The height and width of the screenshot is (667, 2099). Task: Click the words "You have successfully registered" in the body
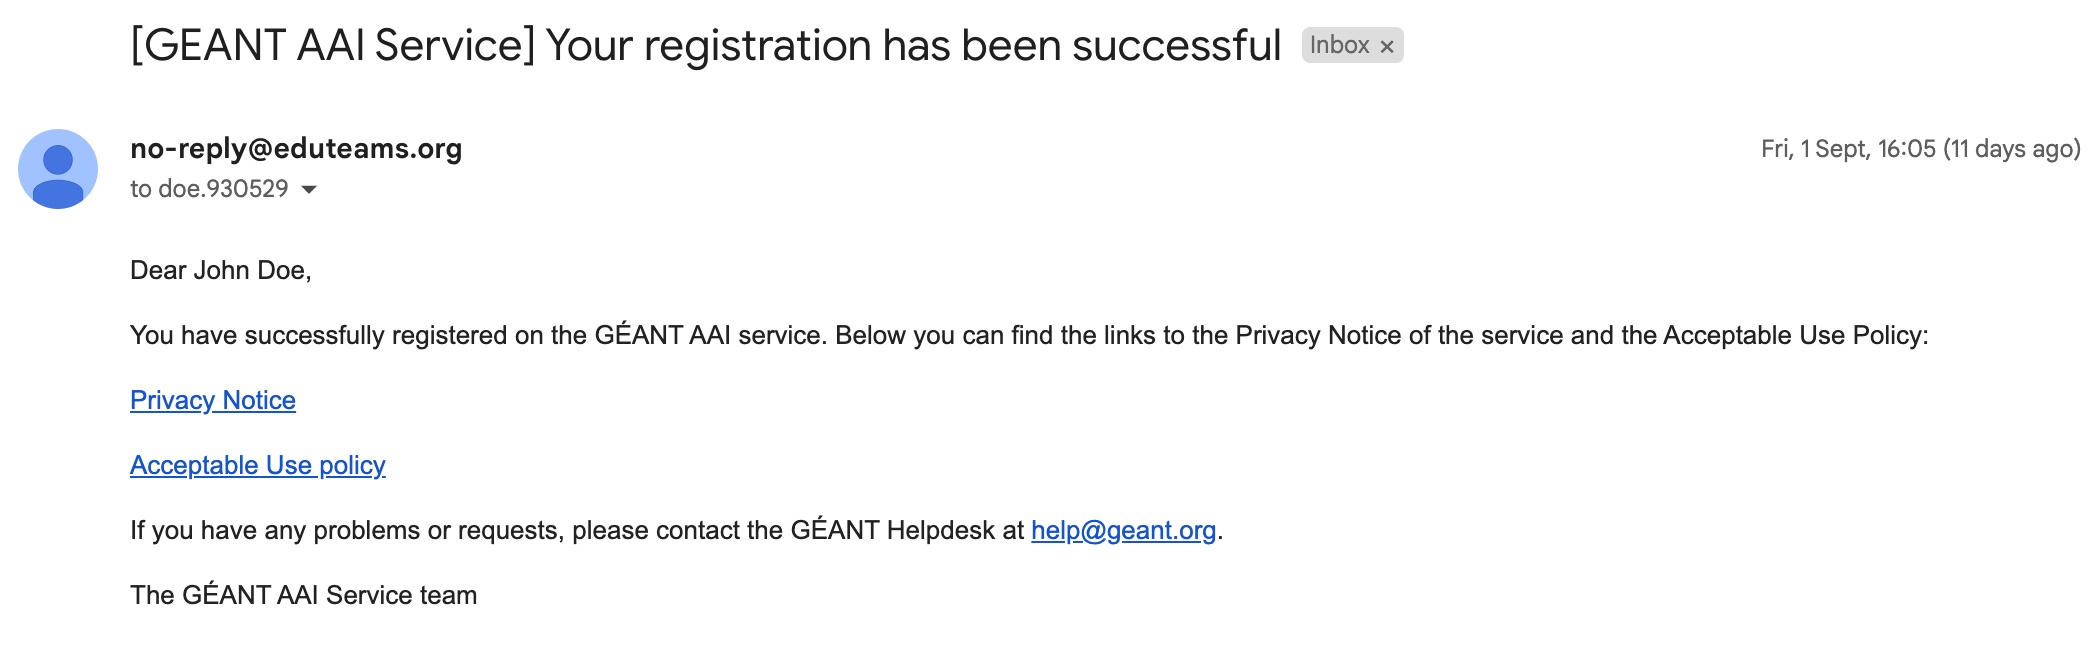(322, 335)
